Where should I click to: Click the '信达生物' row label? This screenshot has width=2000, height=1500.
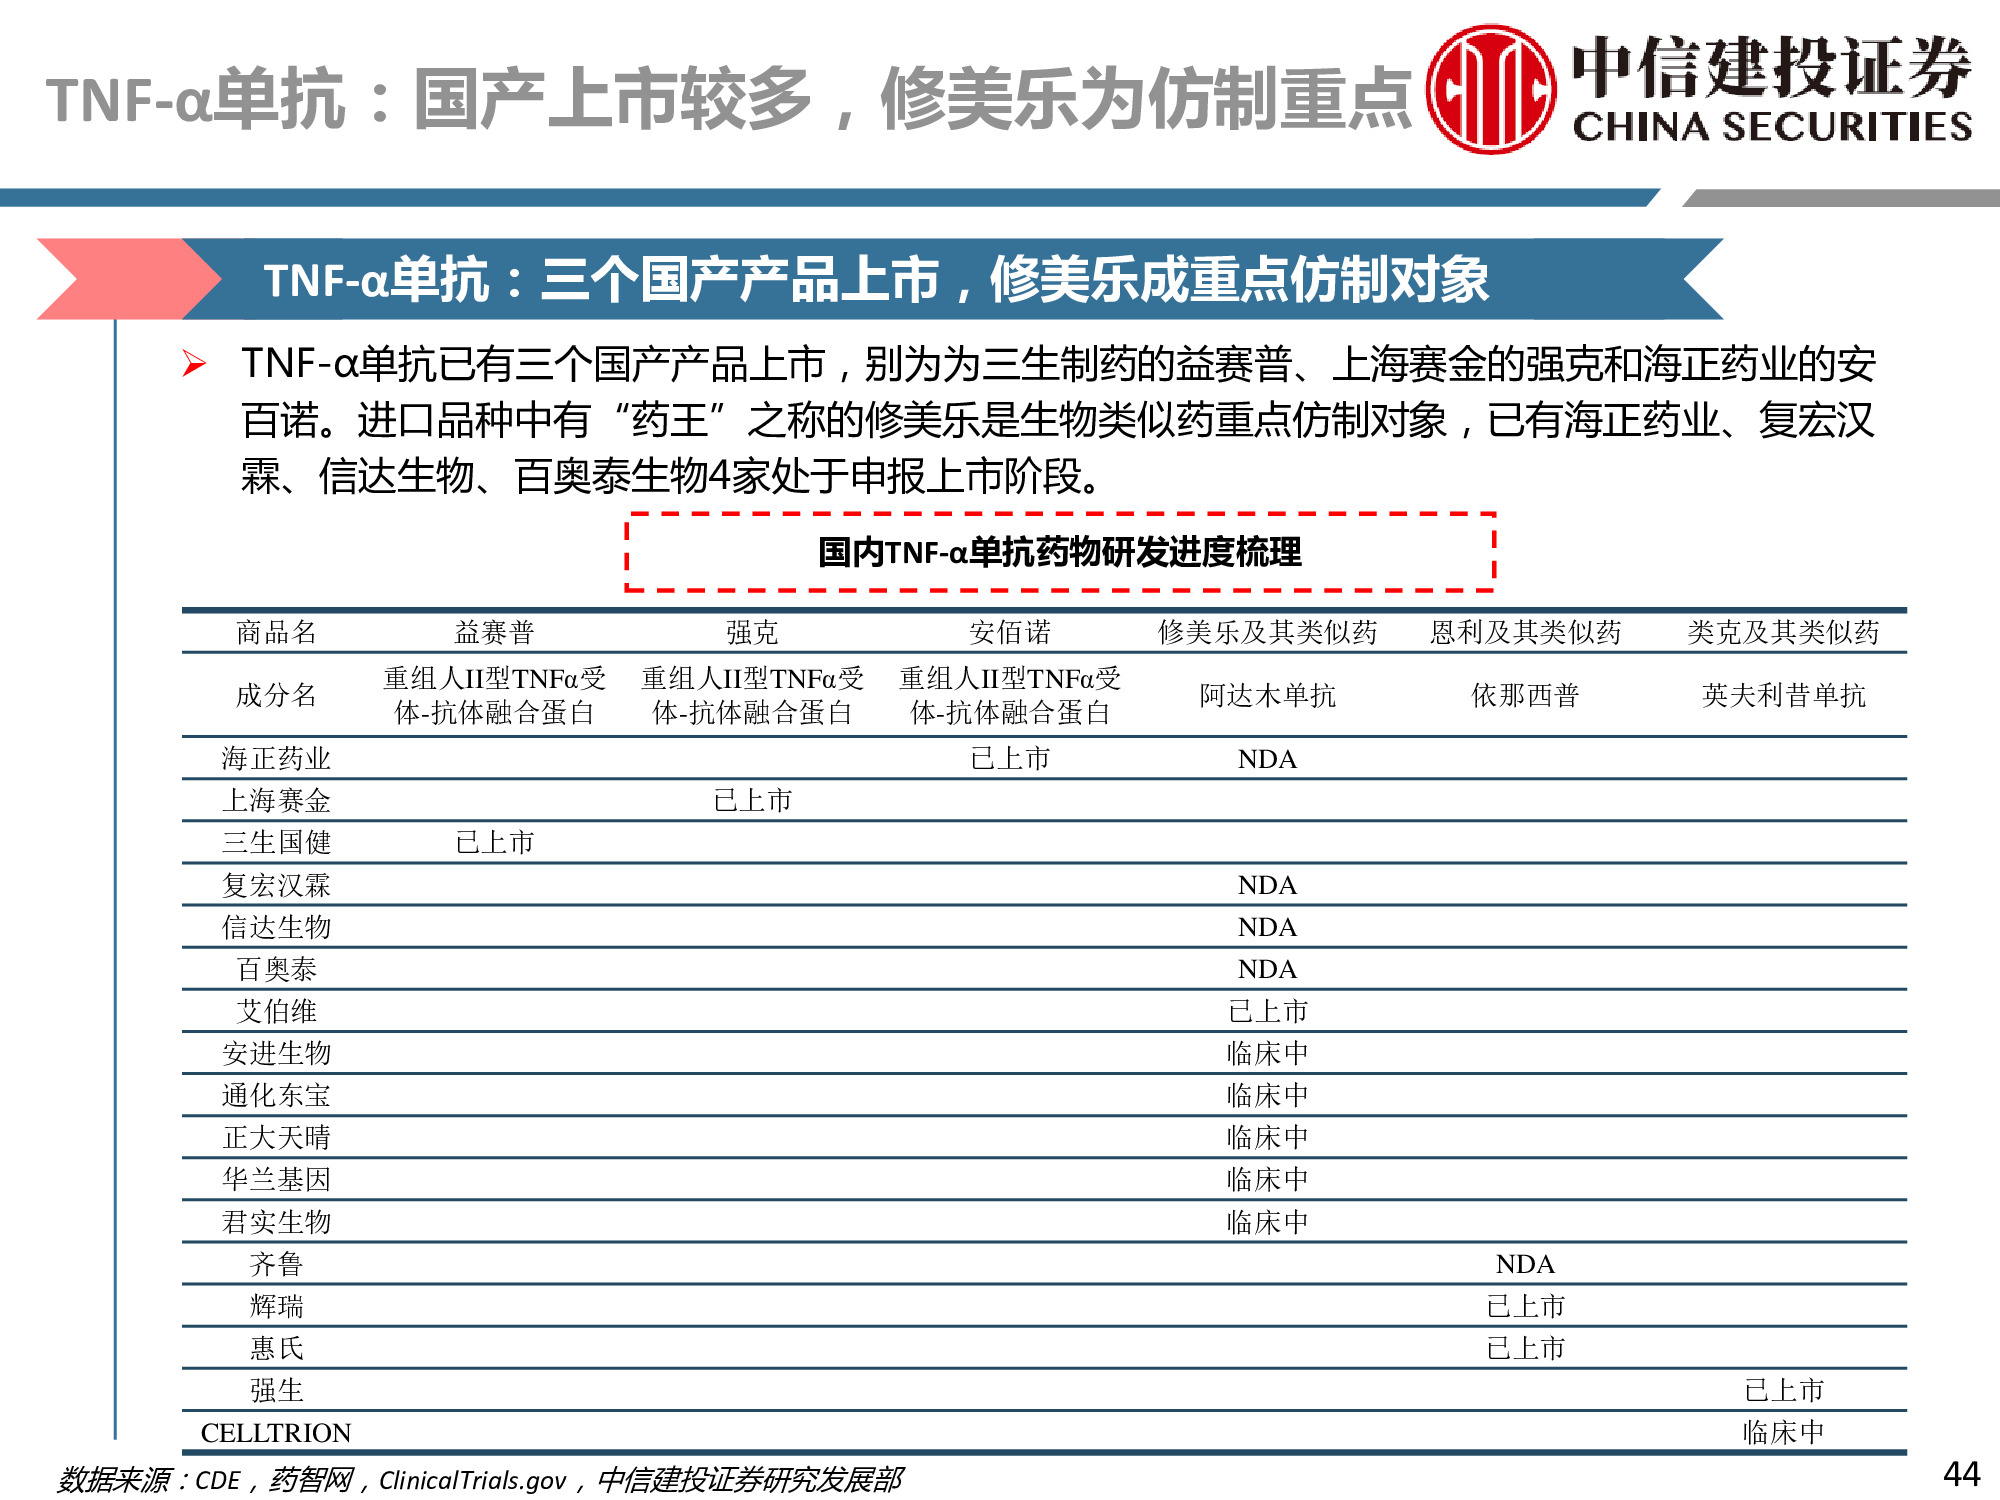(276, 927)
